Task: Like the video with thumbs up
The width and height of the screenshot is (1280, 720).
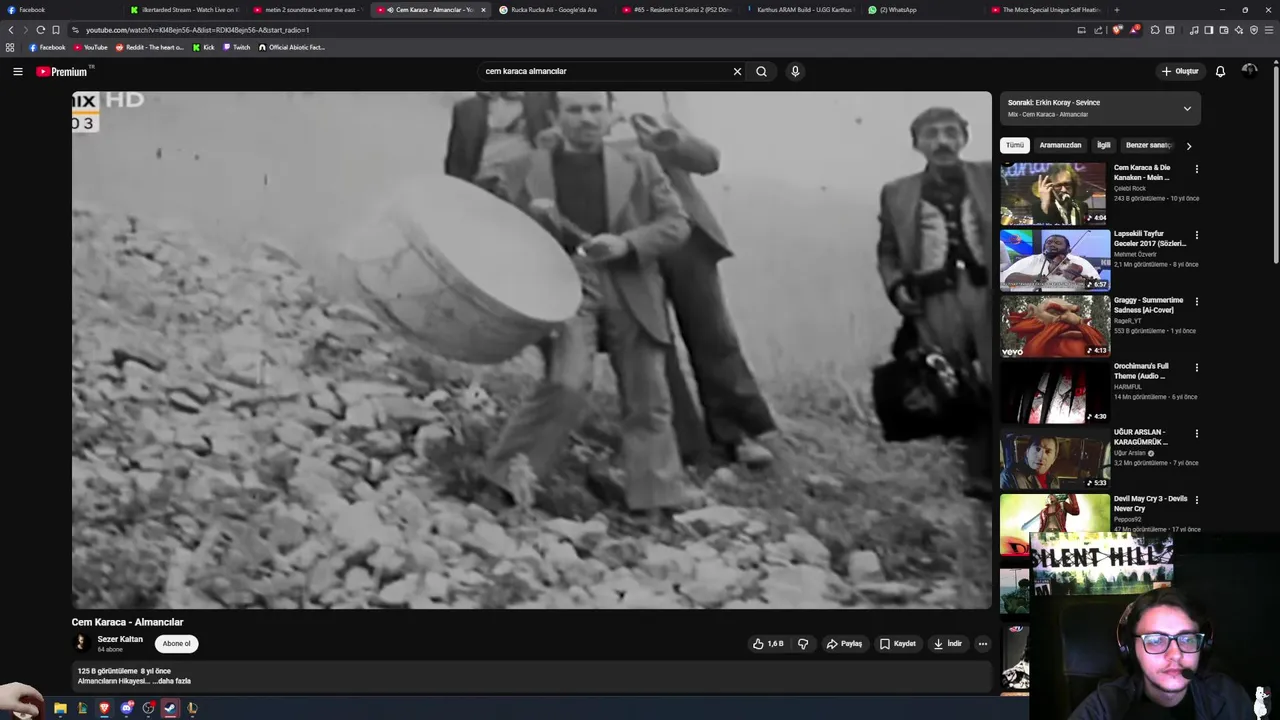Action: pos(768,644)
